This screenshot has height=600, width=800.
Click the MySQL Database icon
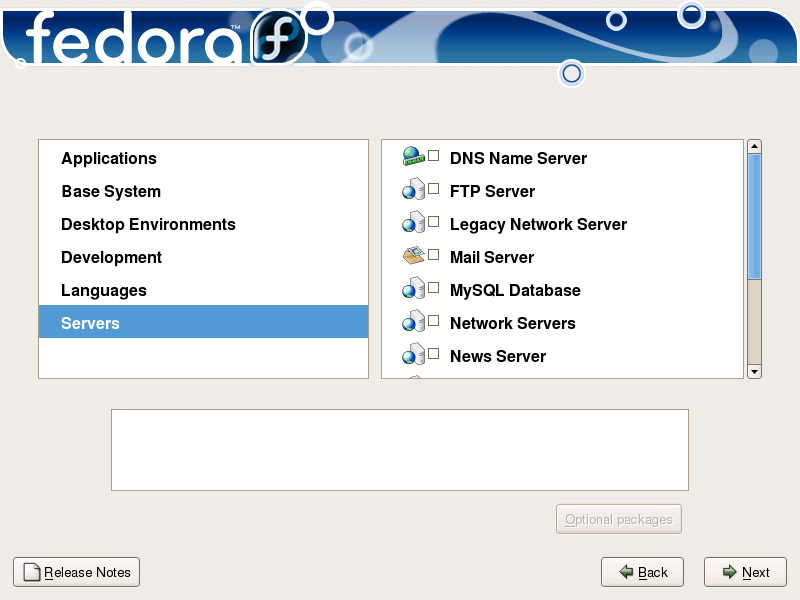pyautogui.click(x=413, y=288)
